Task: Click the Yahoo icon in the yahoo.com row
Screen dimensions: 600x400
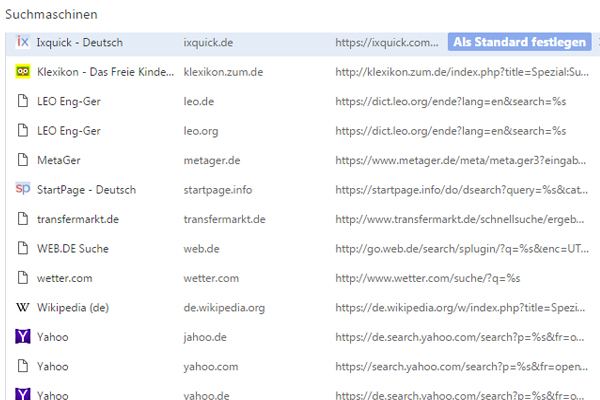Action: (x=23, y=366)
